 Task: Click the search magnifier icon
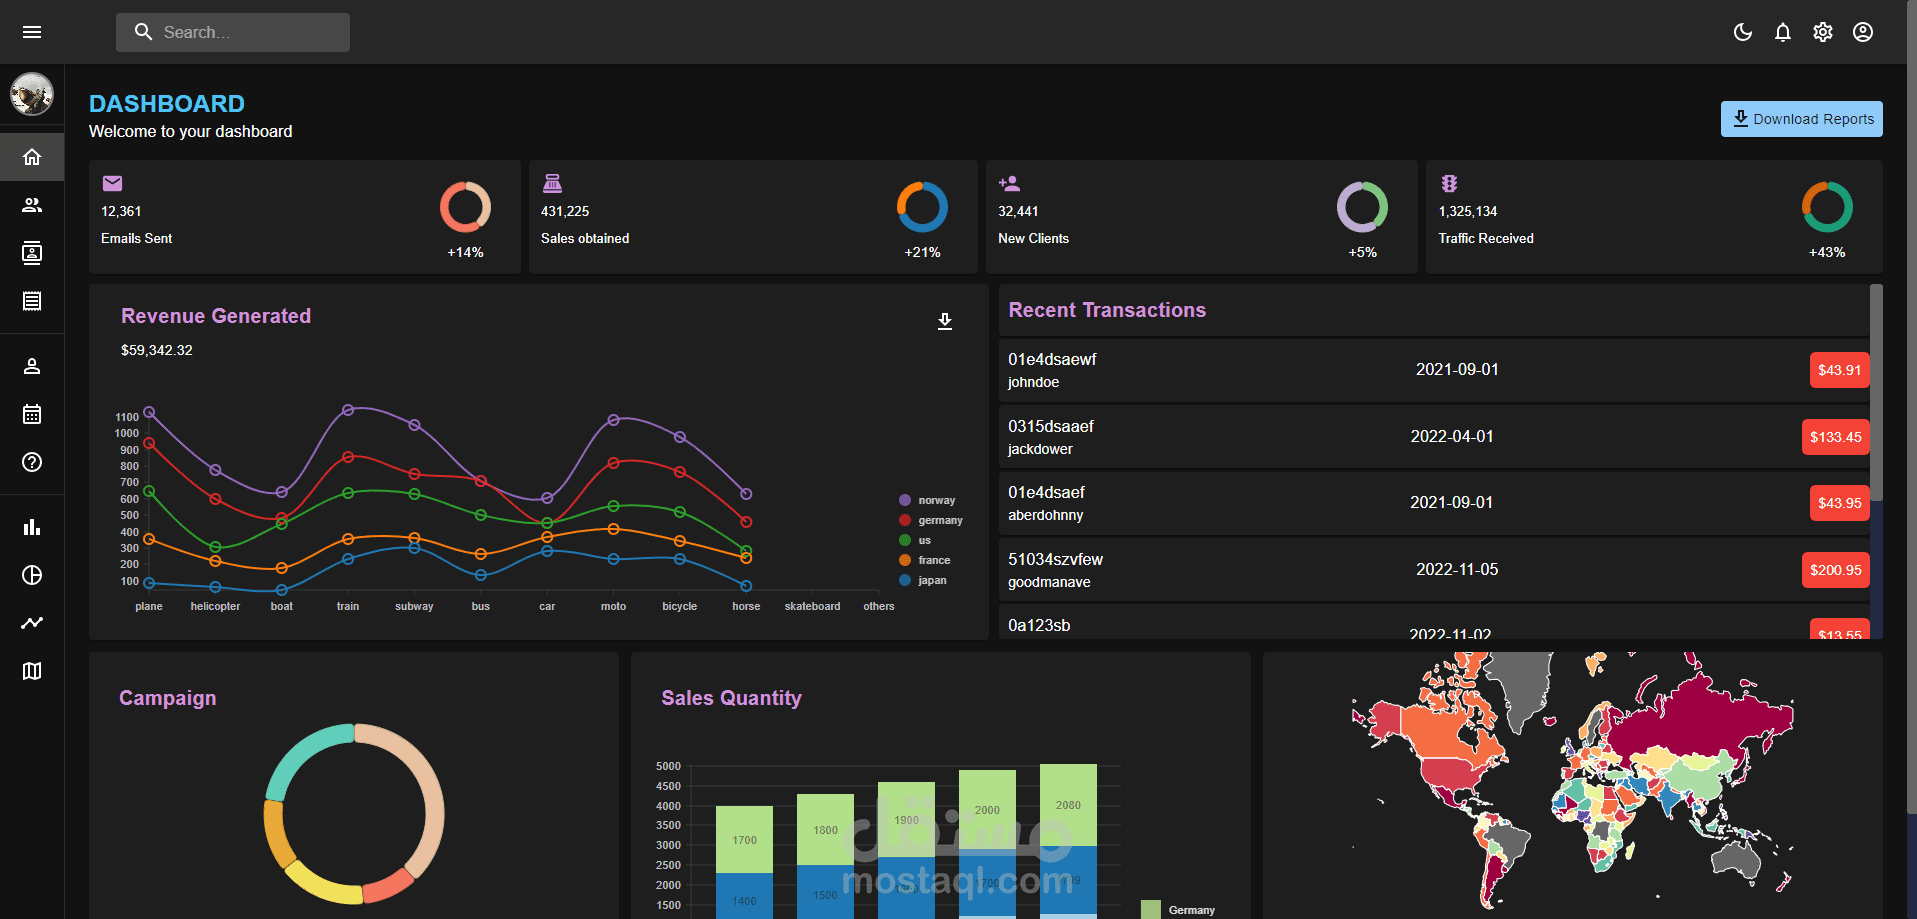pyautogui.click(x=144, y=32)
